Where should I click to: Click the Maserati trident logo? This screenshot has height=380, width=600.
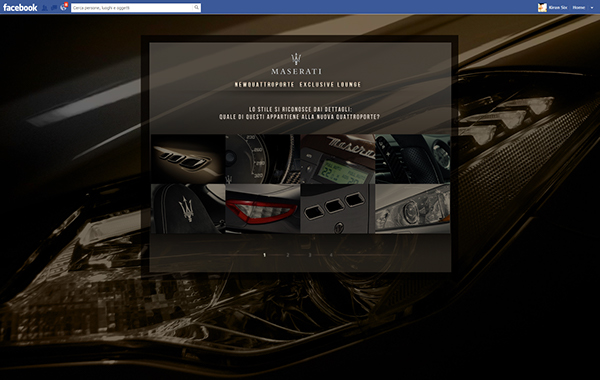[296, 59]
